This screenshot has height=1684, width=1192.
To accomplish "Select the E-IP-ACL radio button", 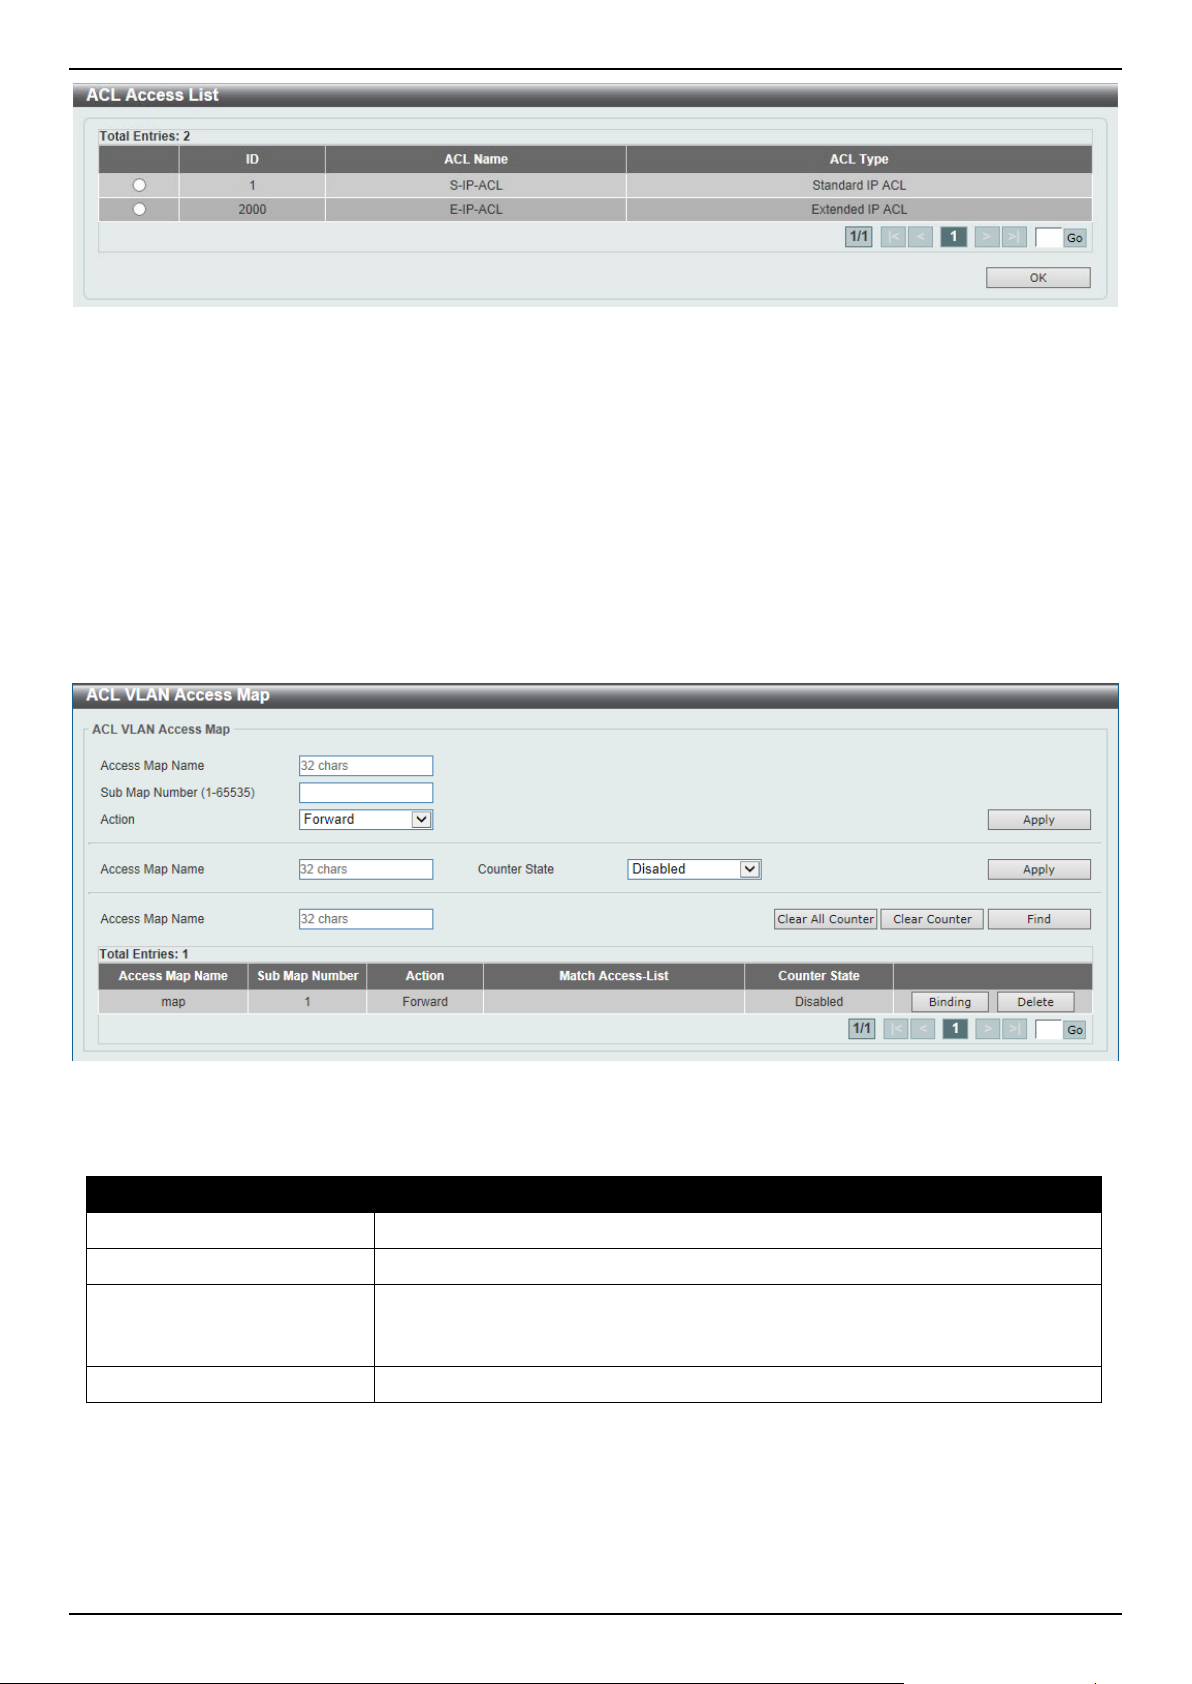I will [x=139, y=209].
